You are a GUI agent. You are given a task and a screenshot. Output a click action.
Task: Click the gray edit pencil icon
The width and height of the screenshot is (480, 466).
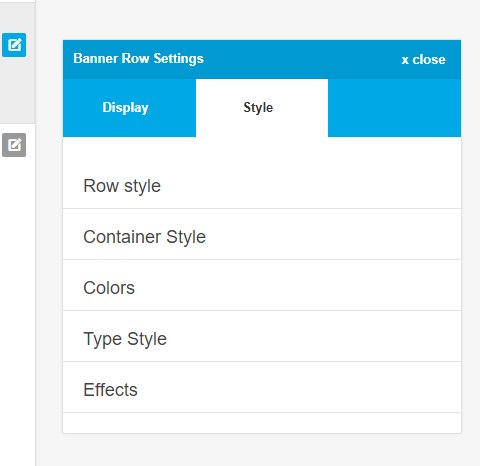[14, 145]
